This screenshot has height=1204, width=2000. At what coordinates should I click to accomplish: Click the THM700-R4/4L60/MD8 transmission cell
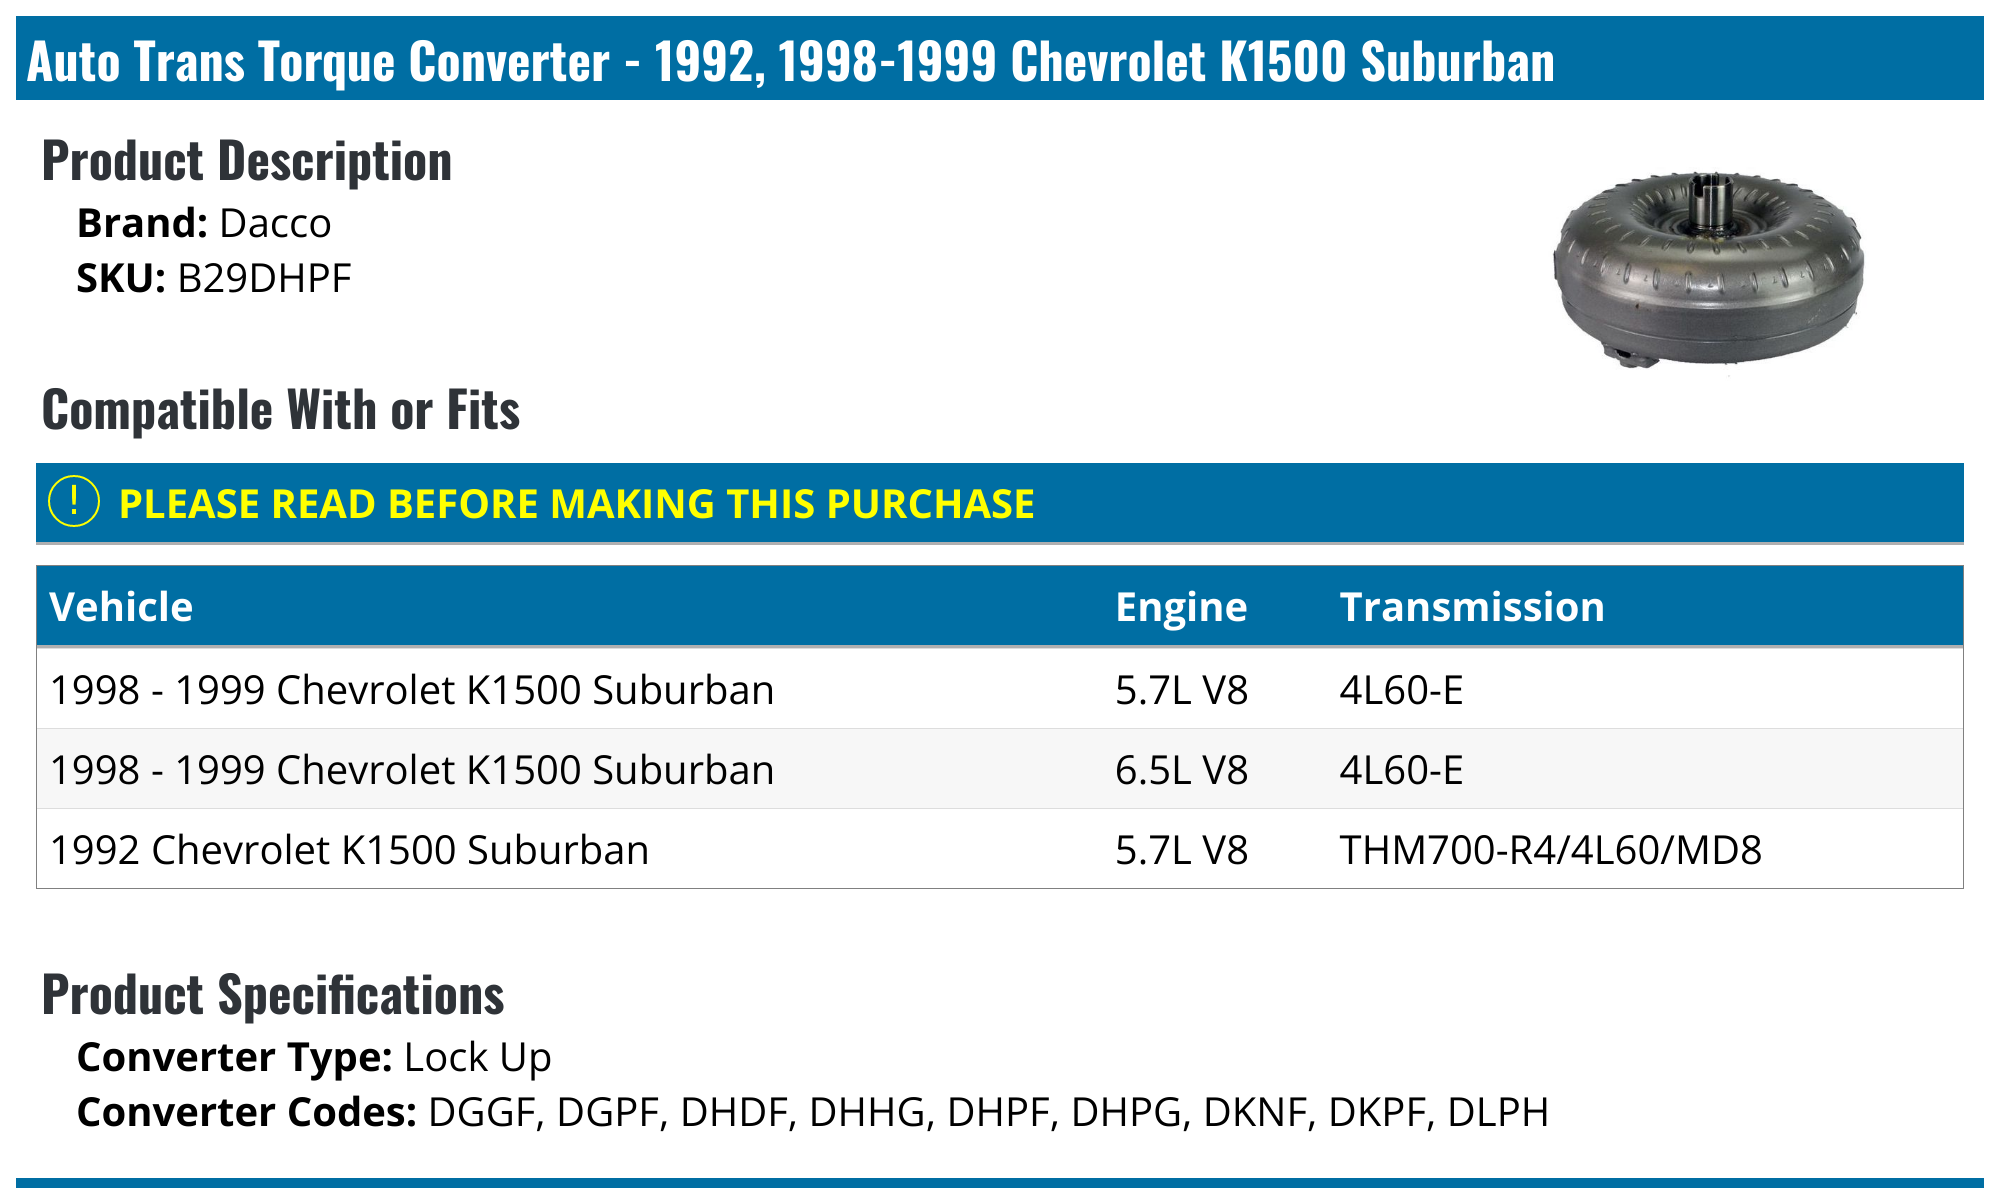[x=1550, y=850]
